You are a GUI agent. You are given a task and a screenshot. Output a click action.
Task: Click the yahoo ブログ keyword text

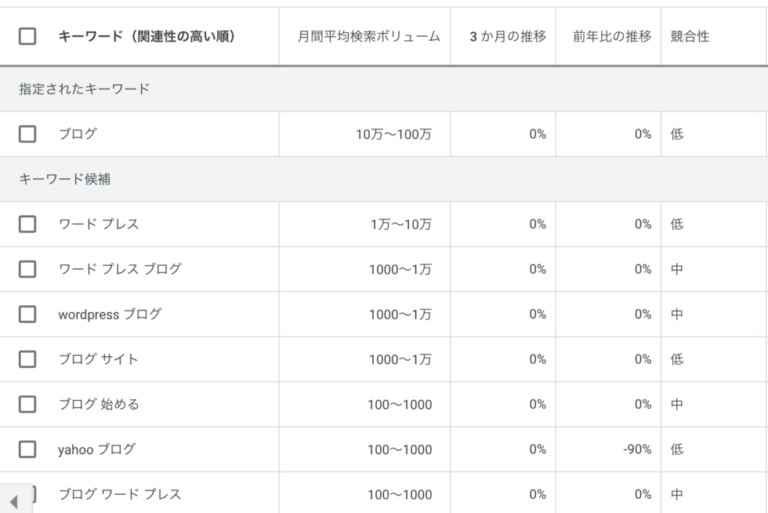96,449
